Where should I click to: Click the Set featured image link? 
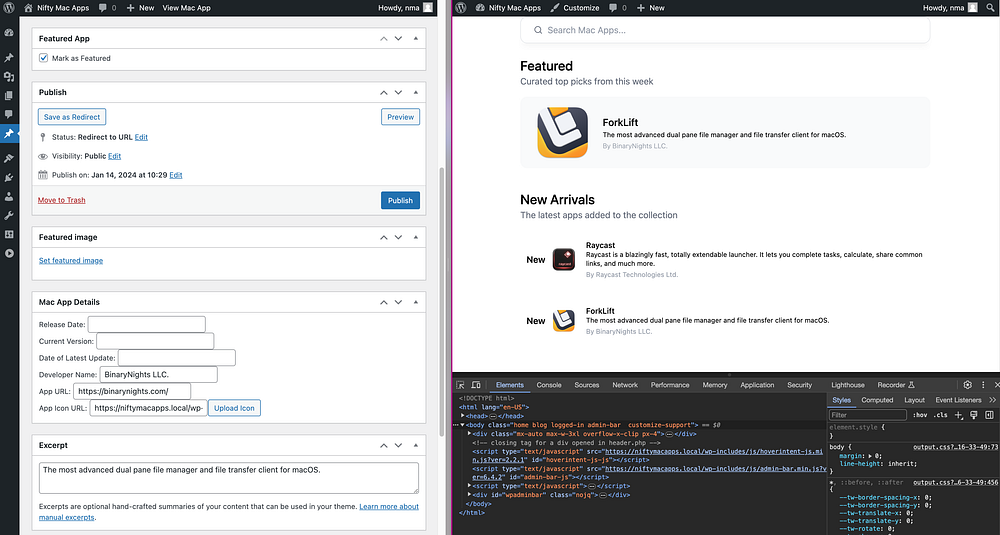tap(71, 260)
